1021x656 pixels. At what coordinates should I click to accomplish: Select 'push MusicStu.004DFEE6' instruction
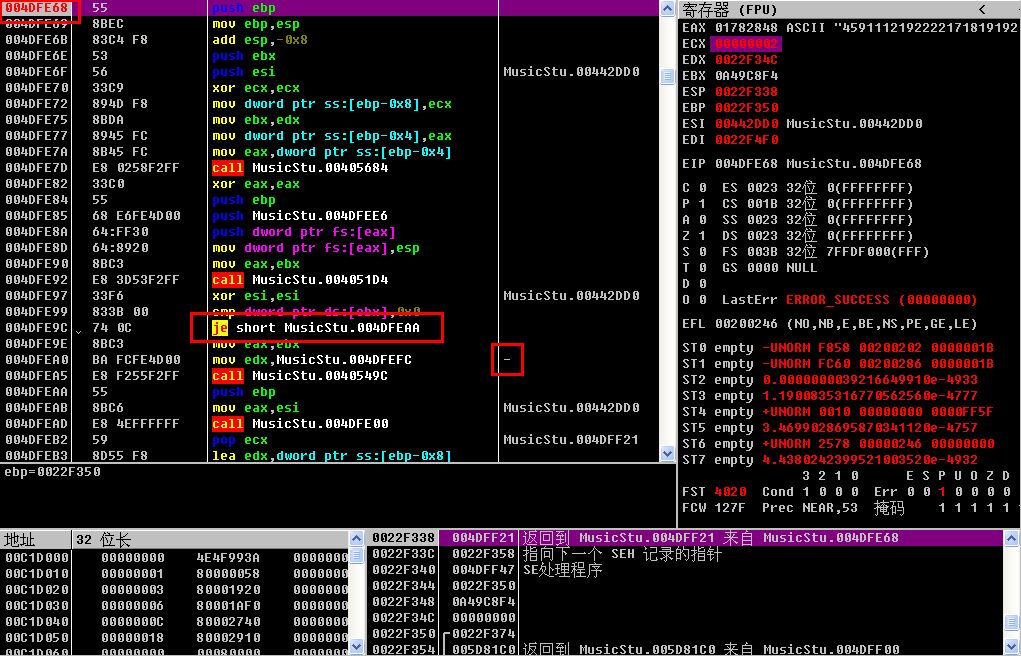(300, 216)
